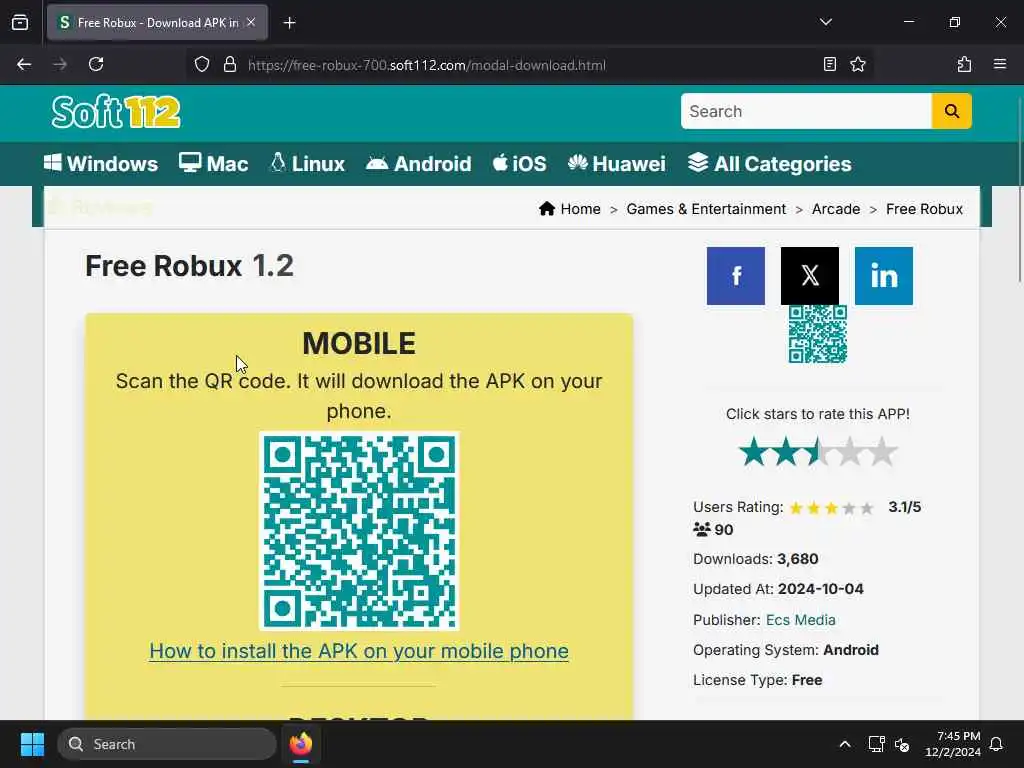
Task: Rate the app five stars
Action: click(x=882, y=451)
